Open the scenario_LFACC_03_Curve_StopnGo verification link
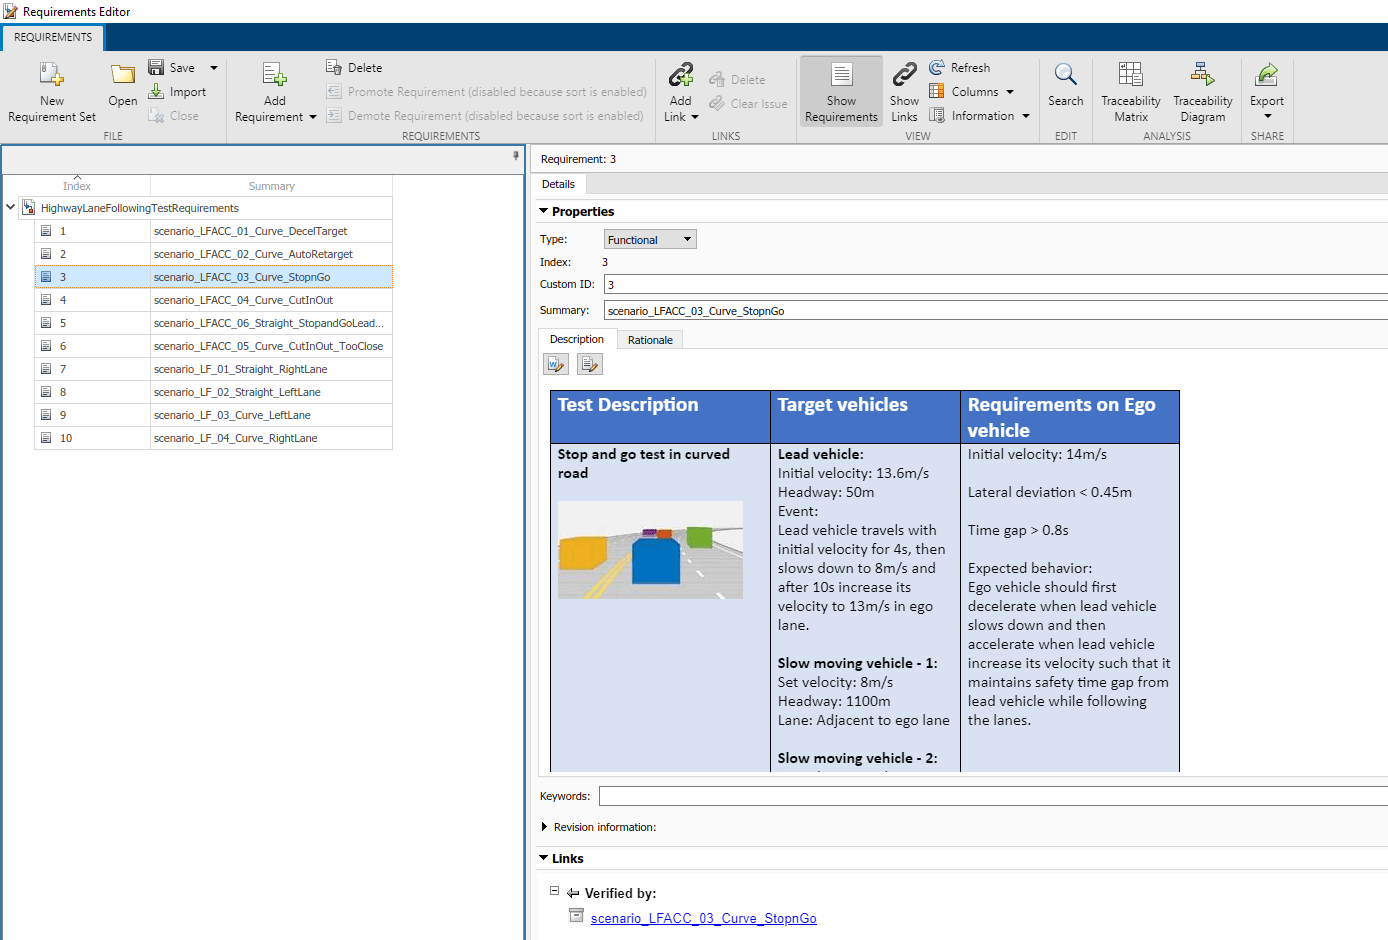This screenshot has height=940, width=1388. pos(703,918)
